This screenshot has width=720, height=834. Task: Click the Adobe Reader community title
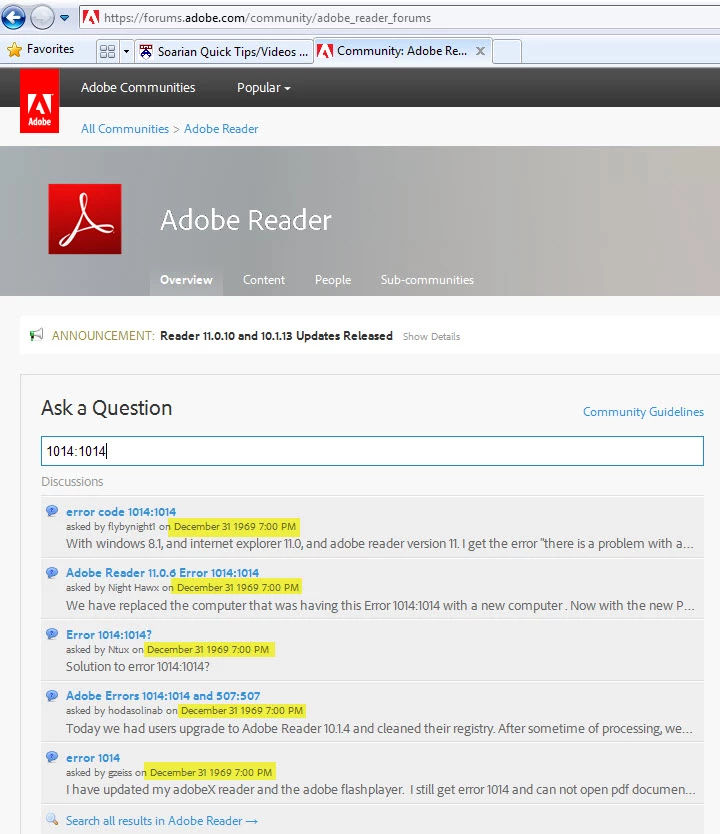[246, 220]
